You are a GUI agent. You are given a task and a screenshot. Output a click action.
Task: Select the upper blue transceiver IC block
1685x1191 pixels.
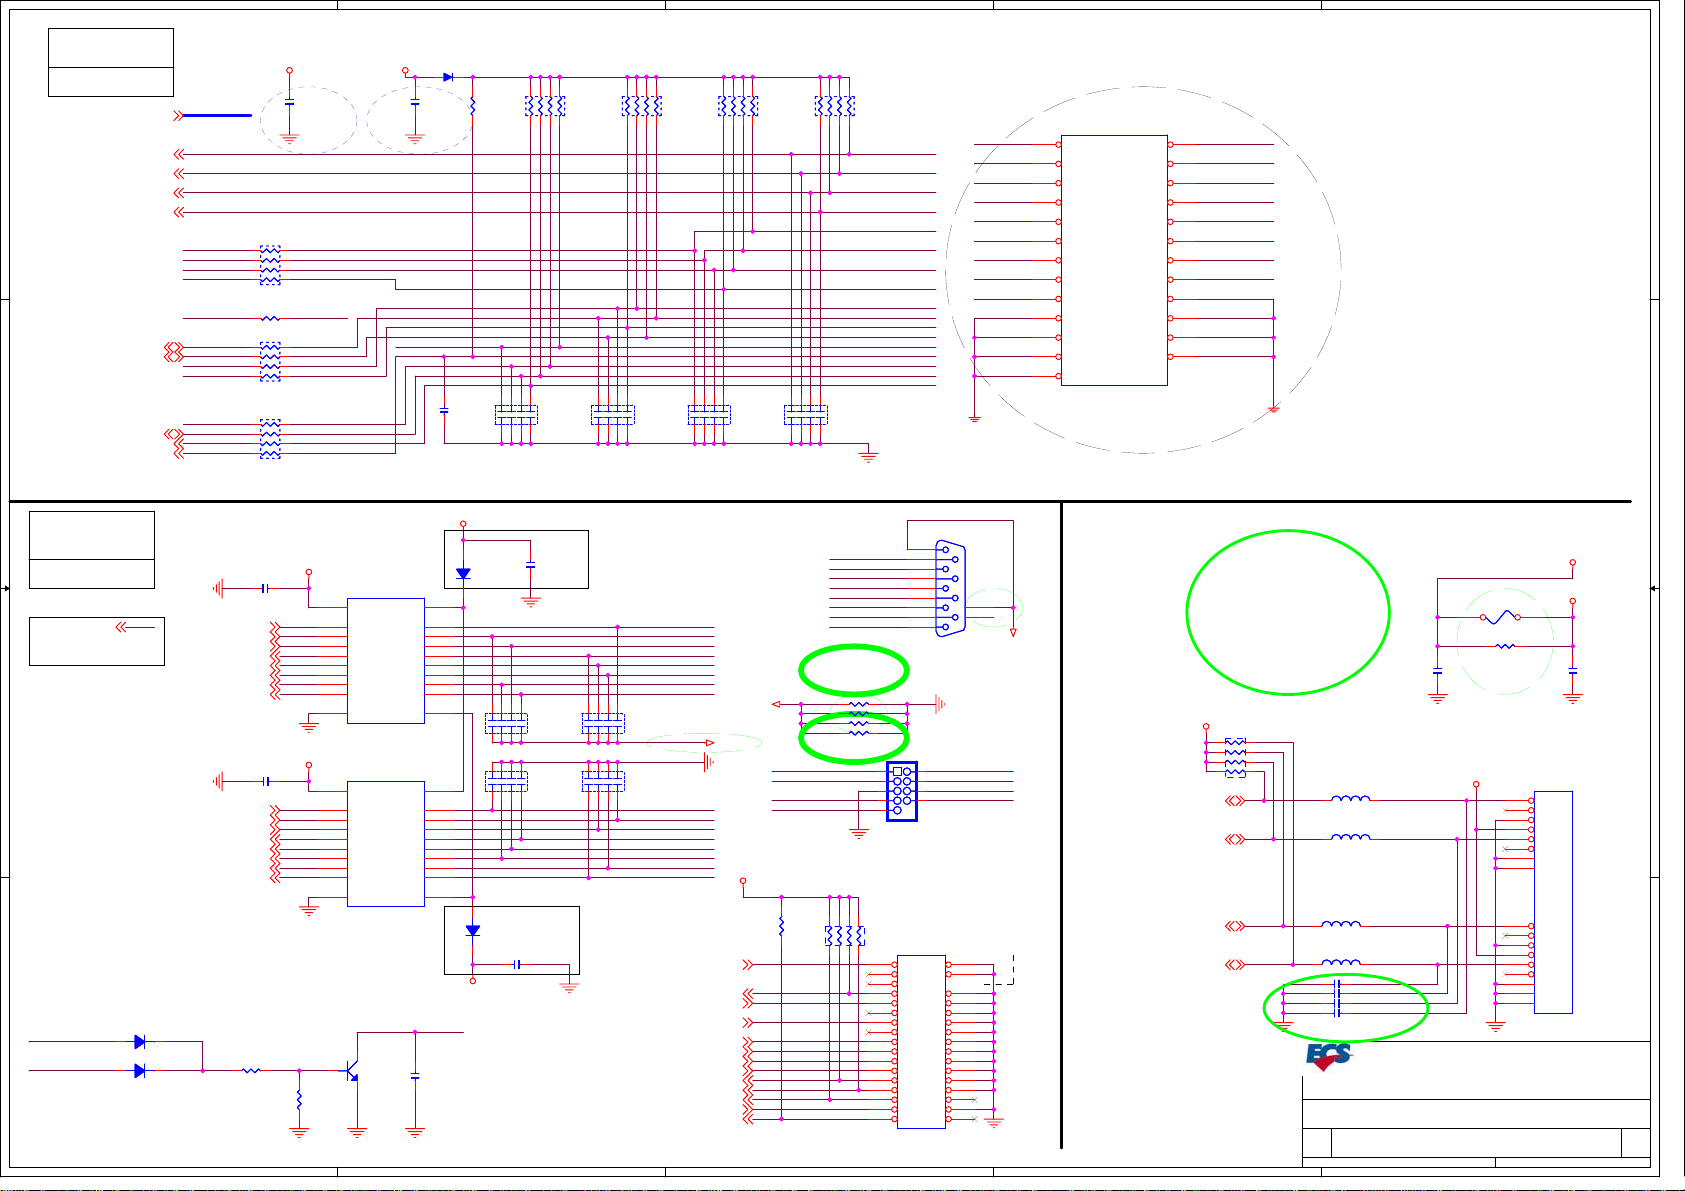click(x=386, y=661)
